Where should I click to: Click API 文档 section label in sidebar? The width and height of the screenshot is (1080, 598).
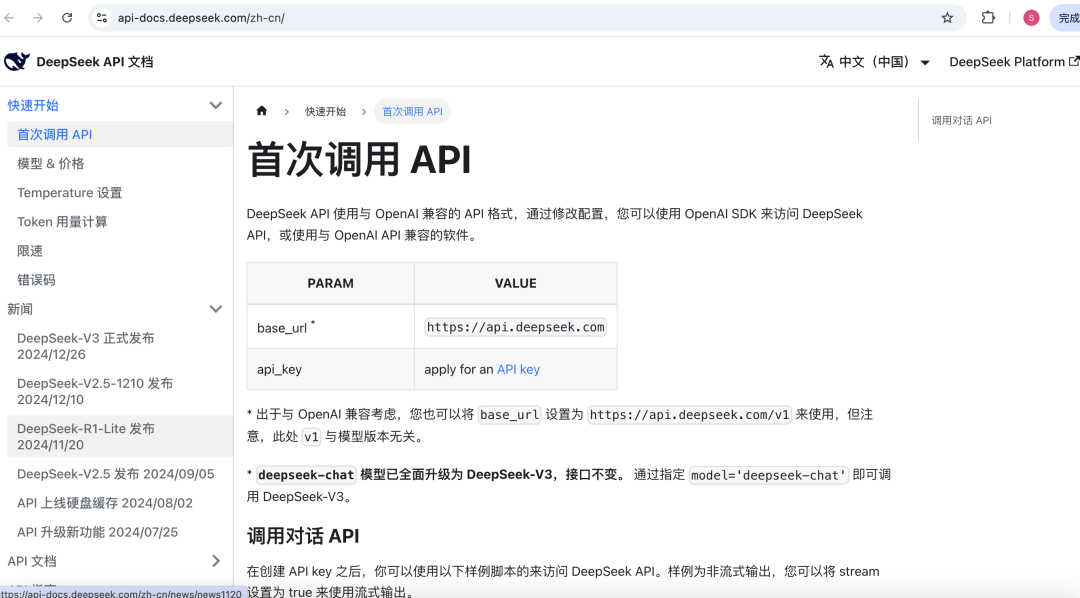tap(32, 561)
